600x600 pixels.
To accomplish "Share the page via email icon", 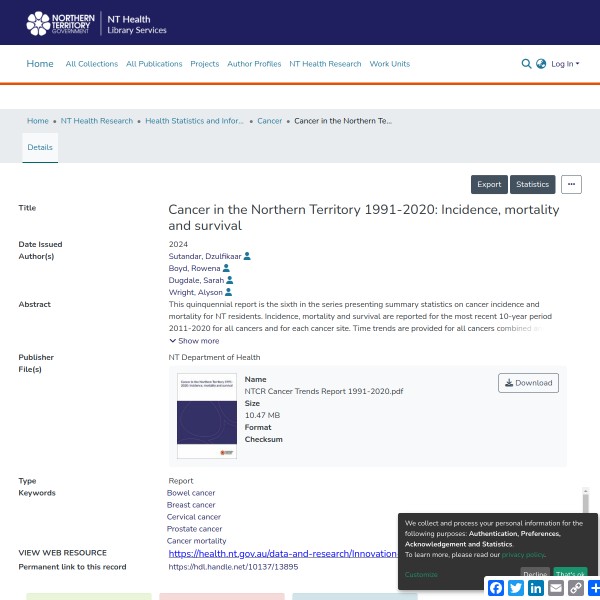I will coord(556,588).
